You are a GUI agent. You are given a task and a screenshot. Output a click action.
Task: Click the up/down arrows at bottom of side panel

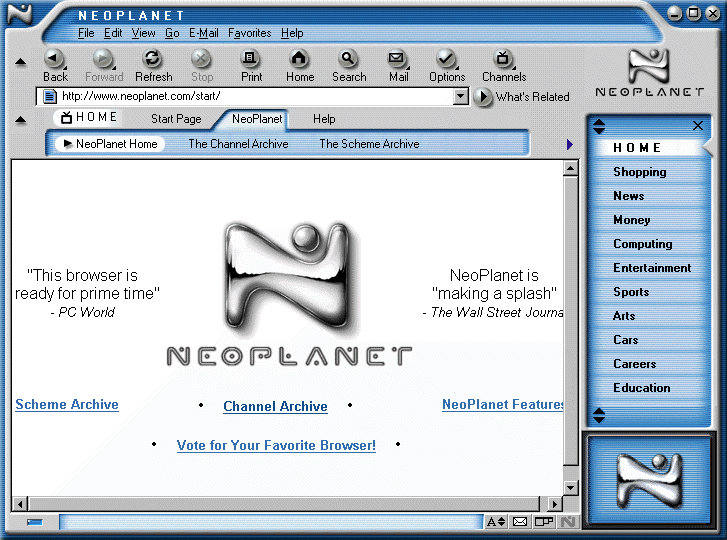599,415
